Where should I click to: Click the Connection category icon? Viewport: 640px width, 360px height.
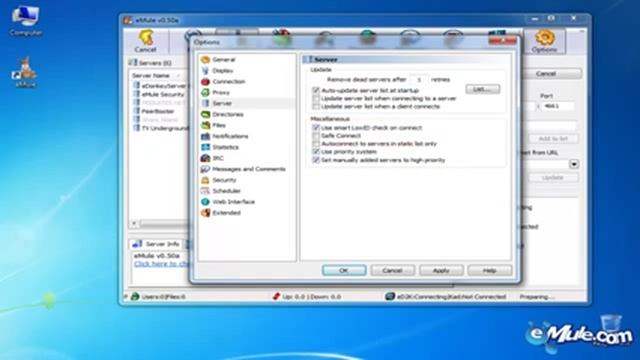[205, 82]
